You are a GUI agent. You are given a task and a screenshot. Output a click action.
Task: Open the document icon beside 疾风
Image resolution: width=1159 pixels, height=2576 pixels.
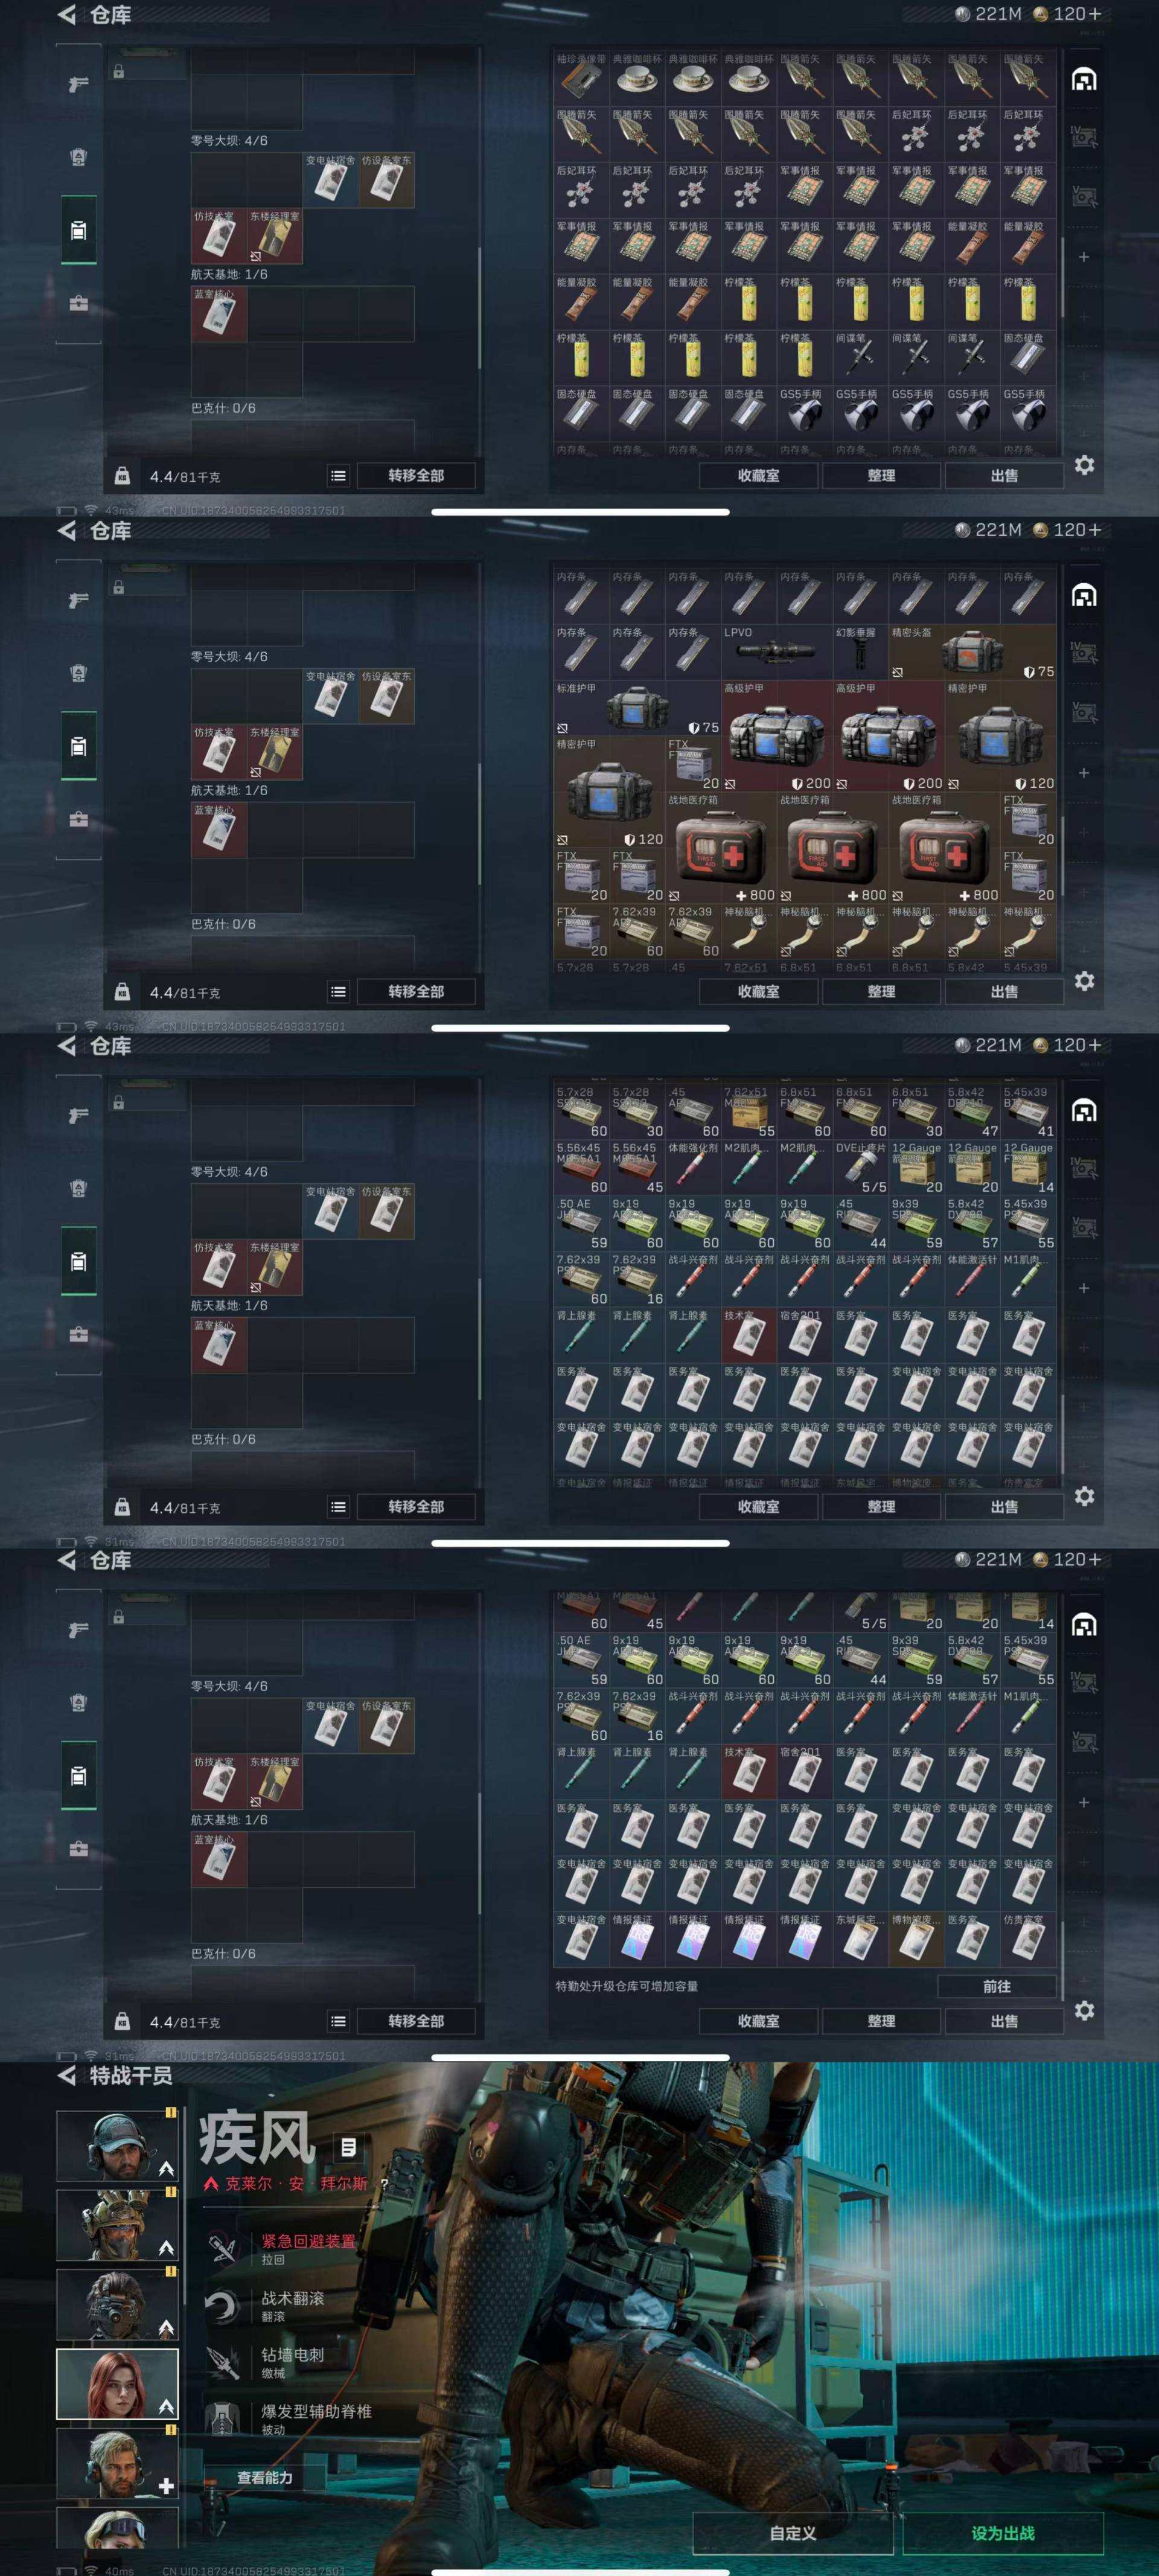[348, 2147]
